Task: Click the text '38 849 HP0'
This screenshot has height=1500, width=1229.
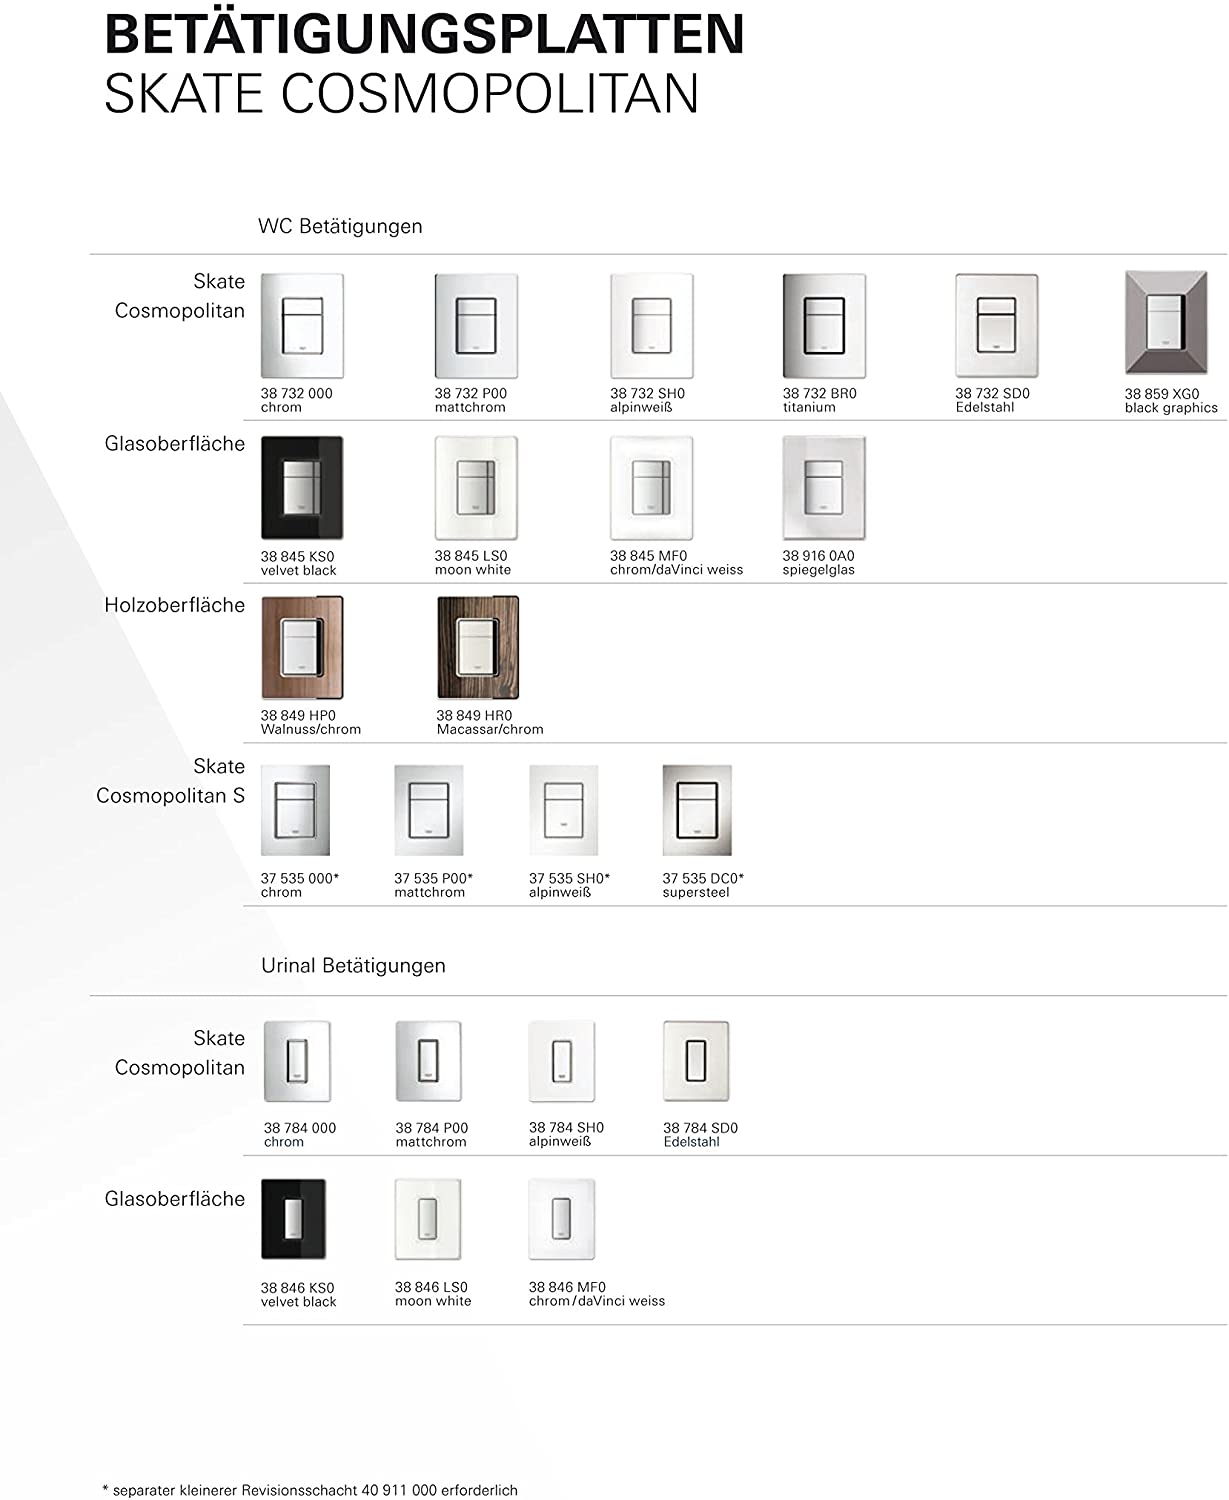Action: tap(298, 716)
